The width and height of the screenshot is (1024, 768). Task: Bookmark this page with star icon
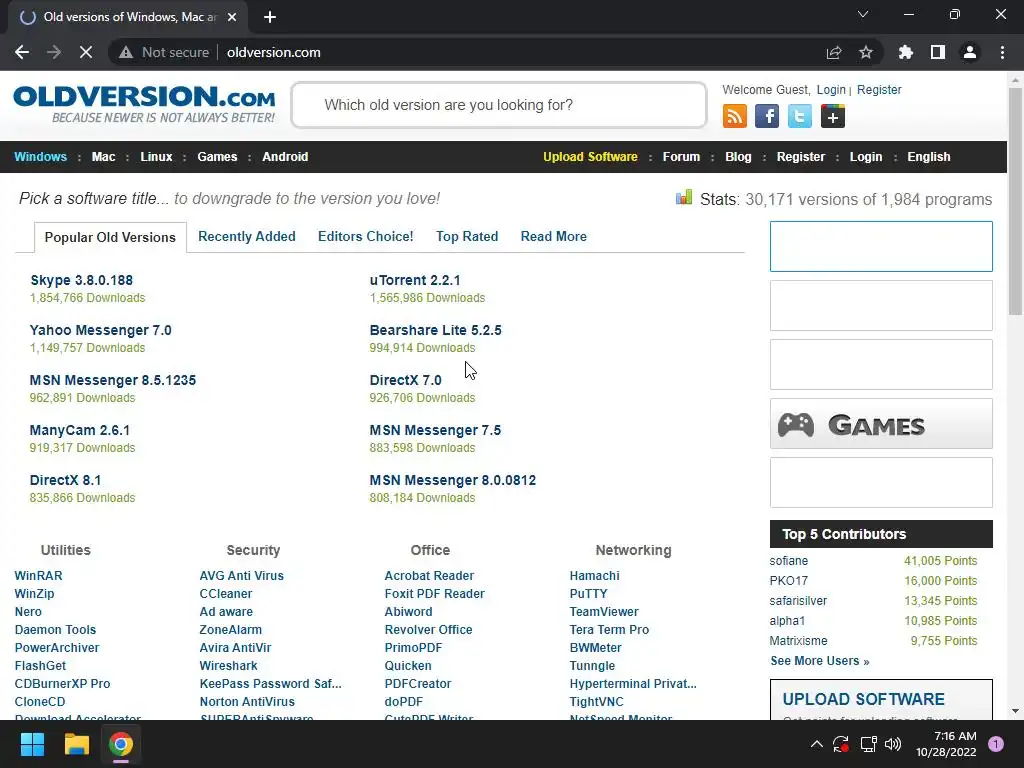click(x=866, y=52)
